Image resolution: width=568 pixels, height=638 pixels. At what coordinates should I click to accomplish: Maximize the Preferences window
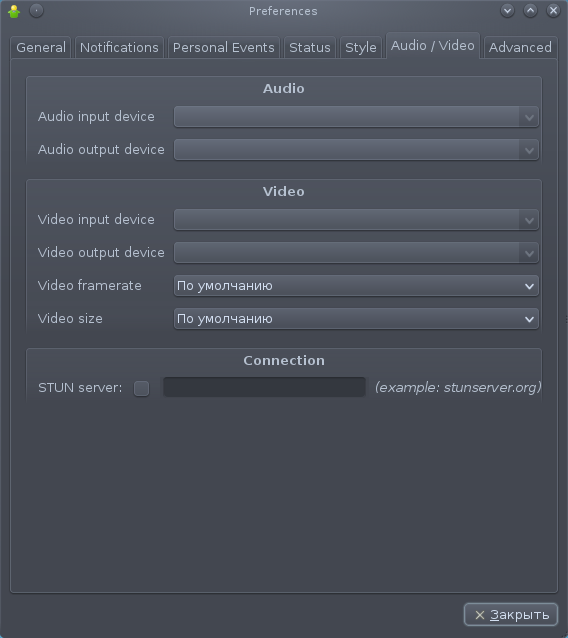click(531, 11)
